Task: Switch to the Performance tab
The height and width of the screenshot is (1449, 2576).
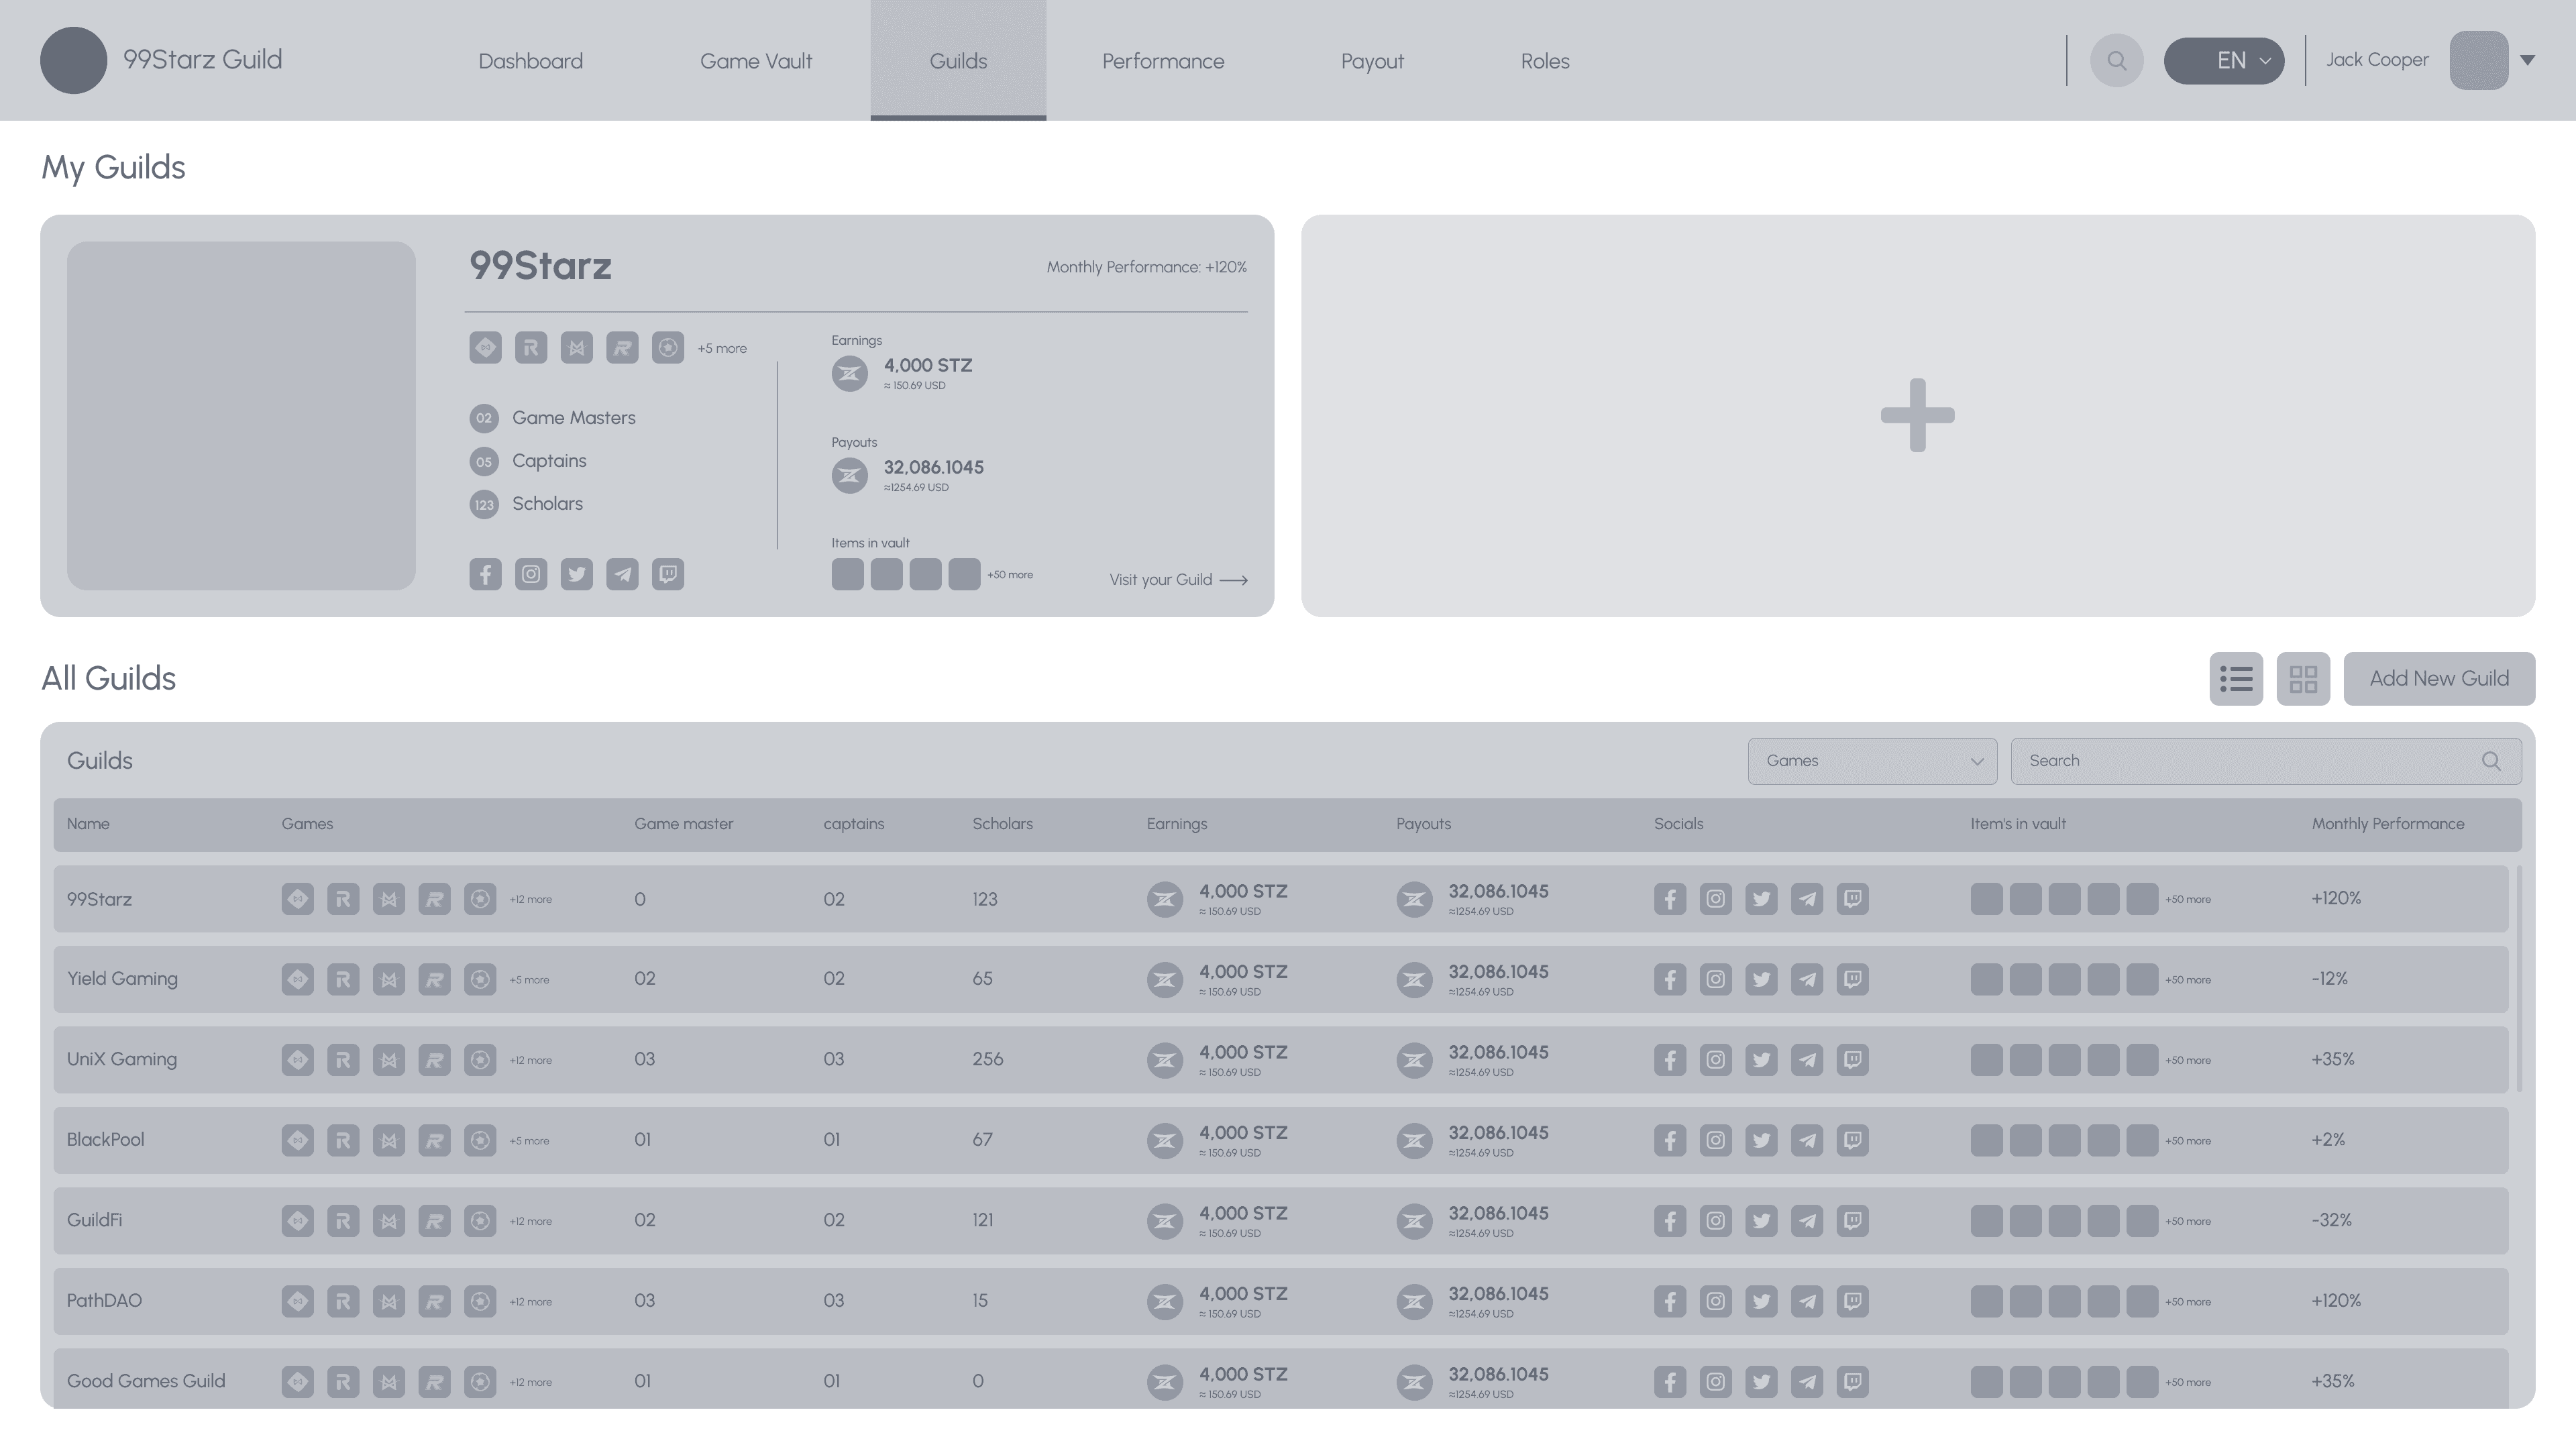Action: click(x=1163, y=61)
